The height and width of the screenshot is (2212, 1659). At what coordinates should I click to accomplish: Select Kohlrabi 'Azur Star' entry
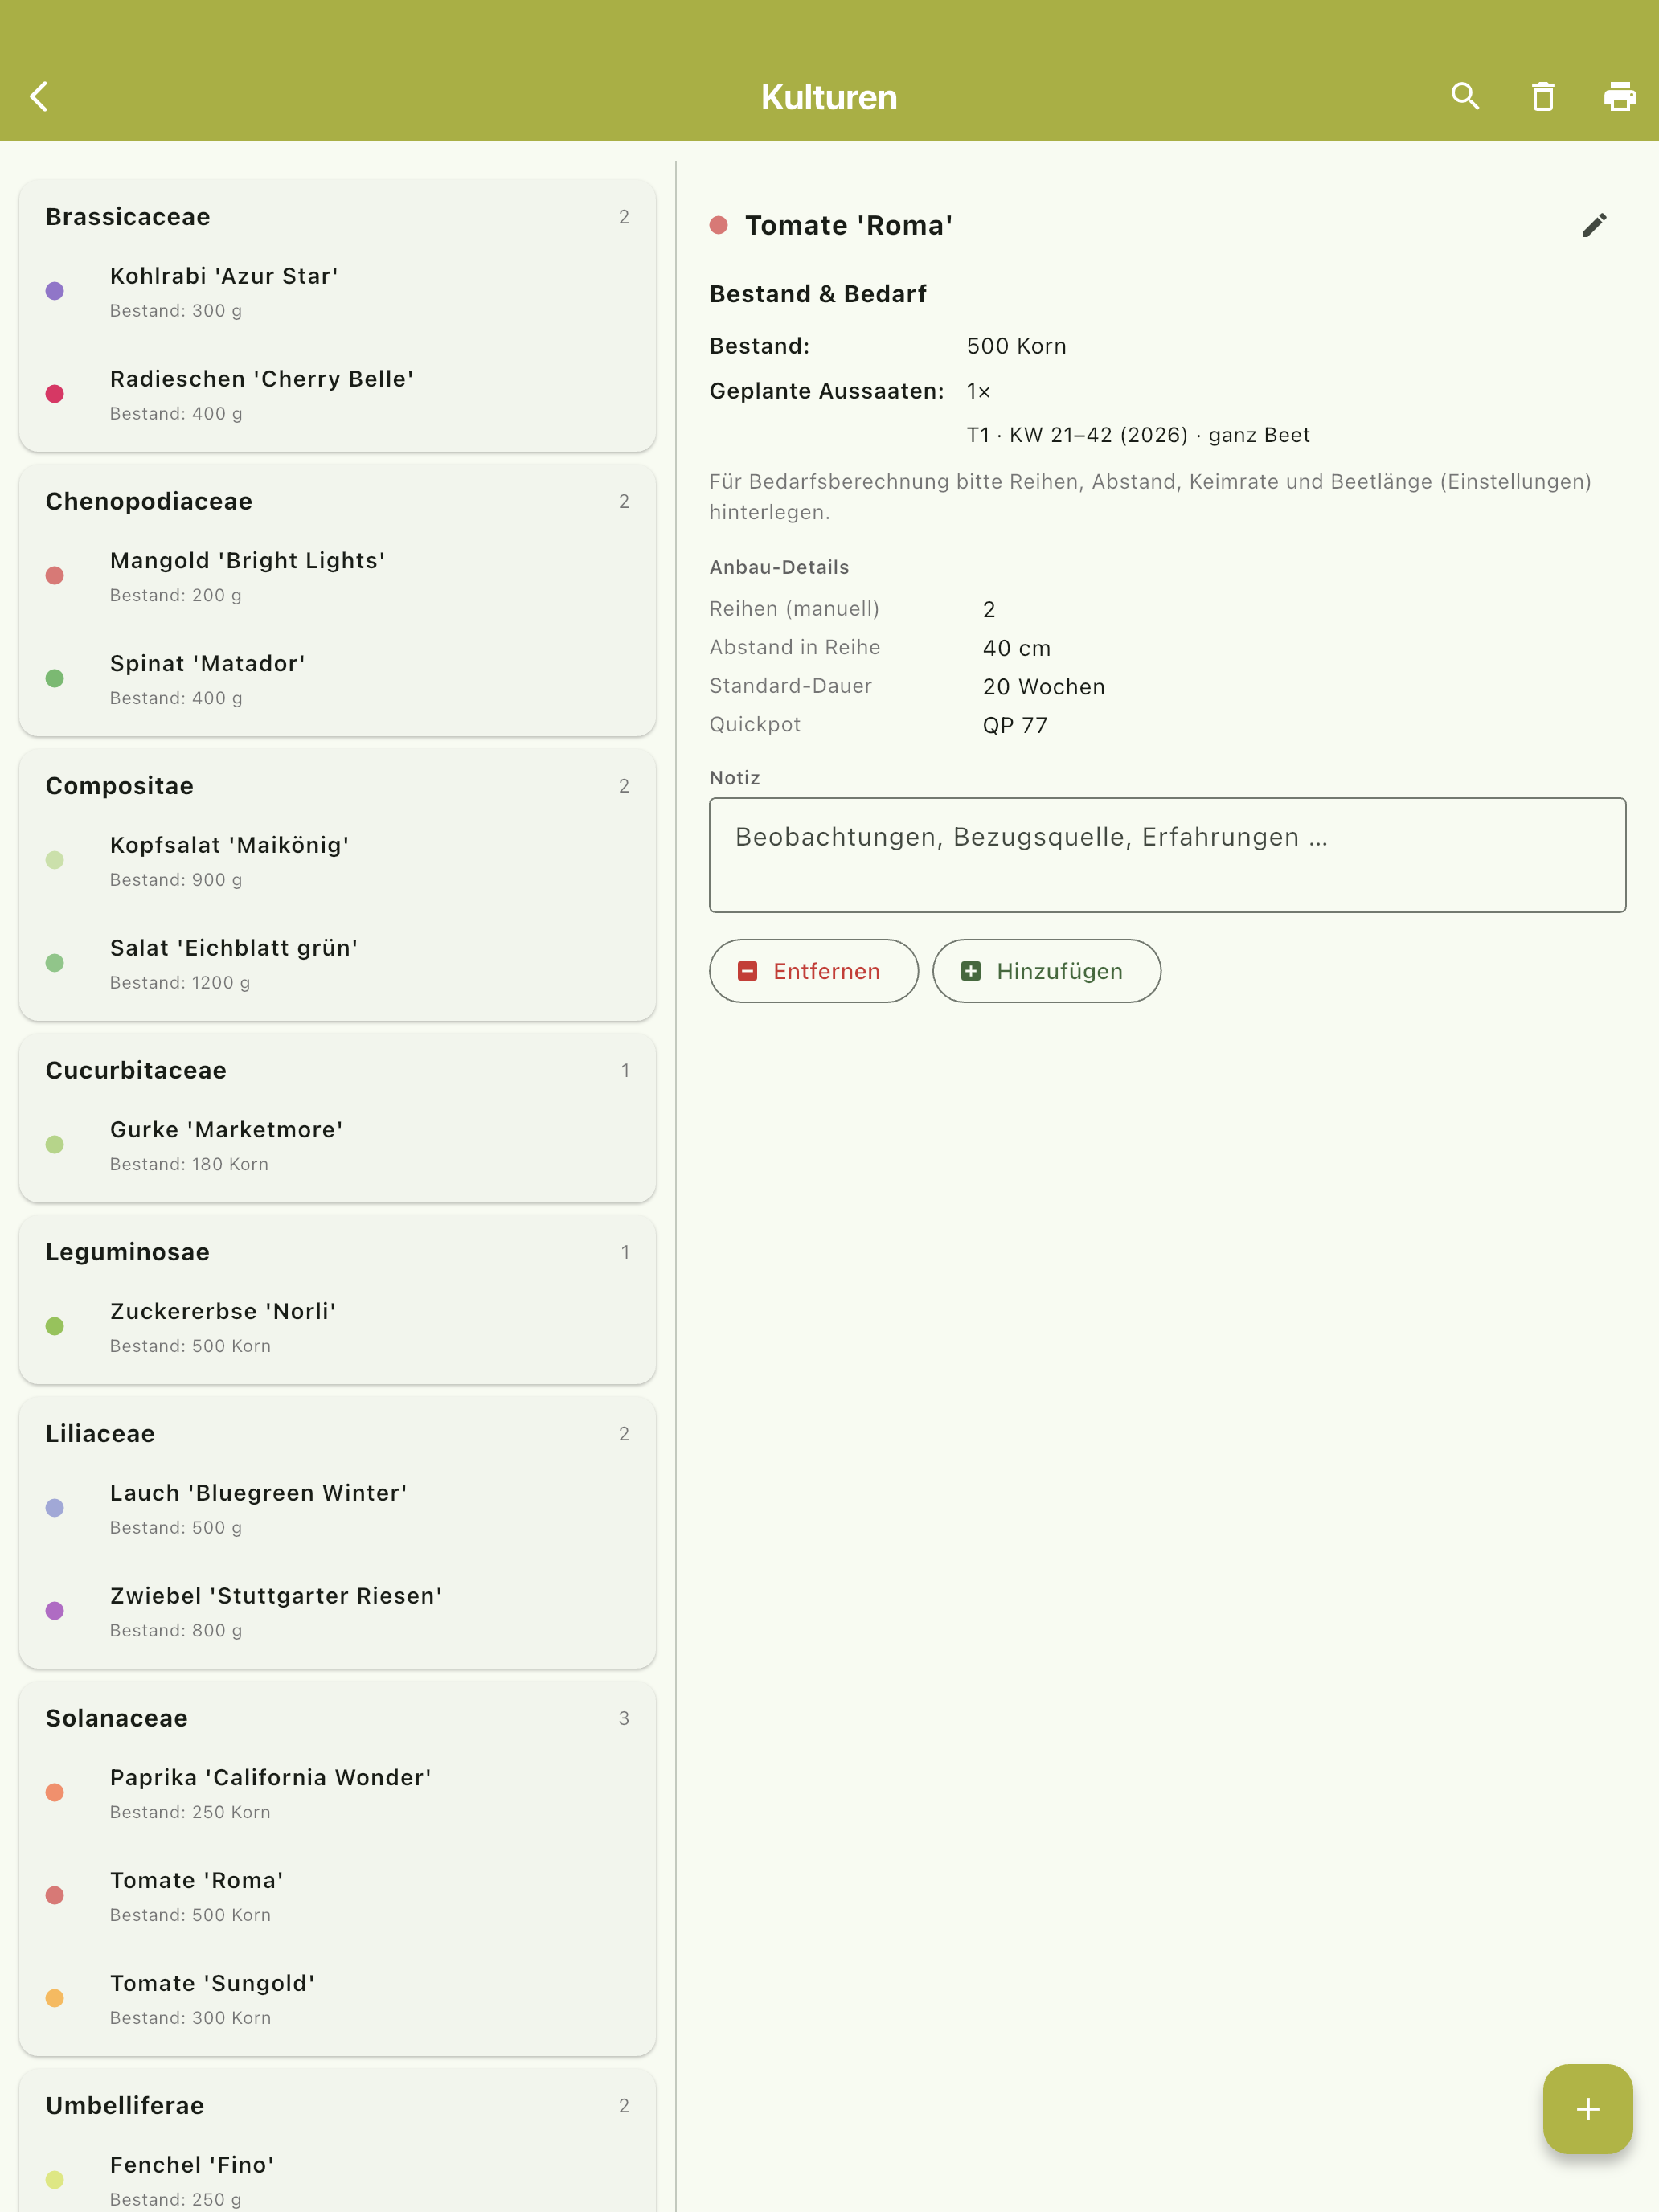tap(338, 292)
